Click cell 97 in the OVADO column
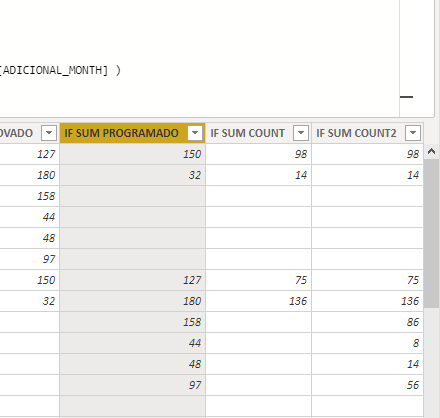Viewport: 440px width, 418px height. pos(30,259)
